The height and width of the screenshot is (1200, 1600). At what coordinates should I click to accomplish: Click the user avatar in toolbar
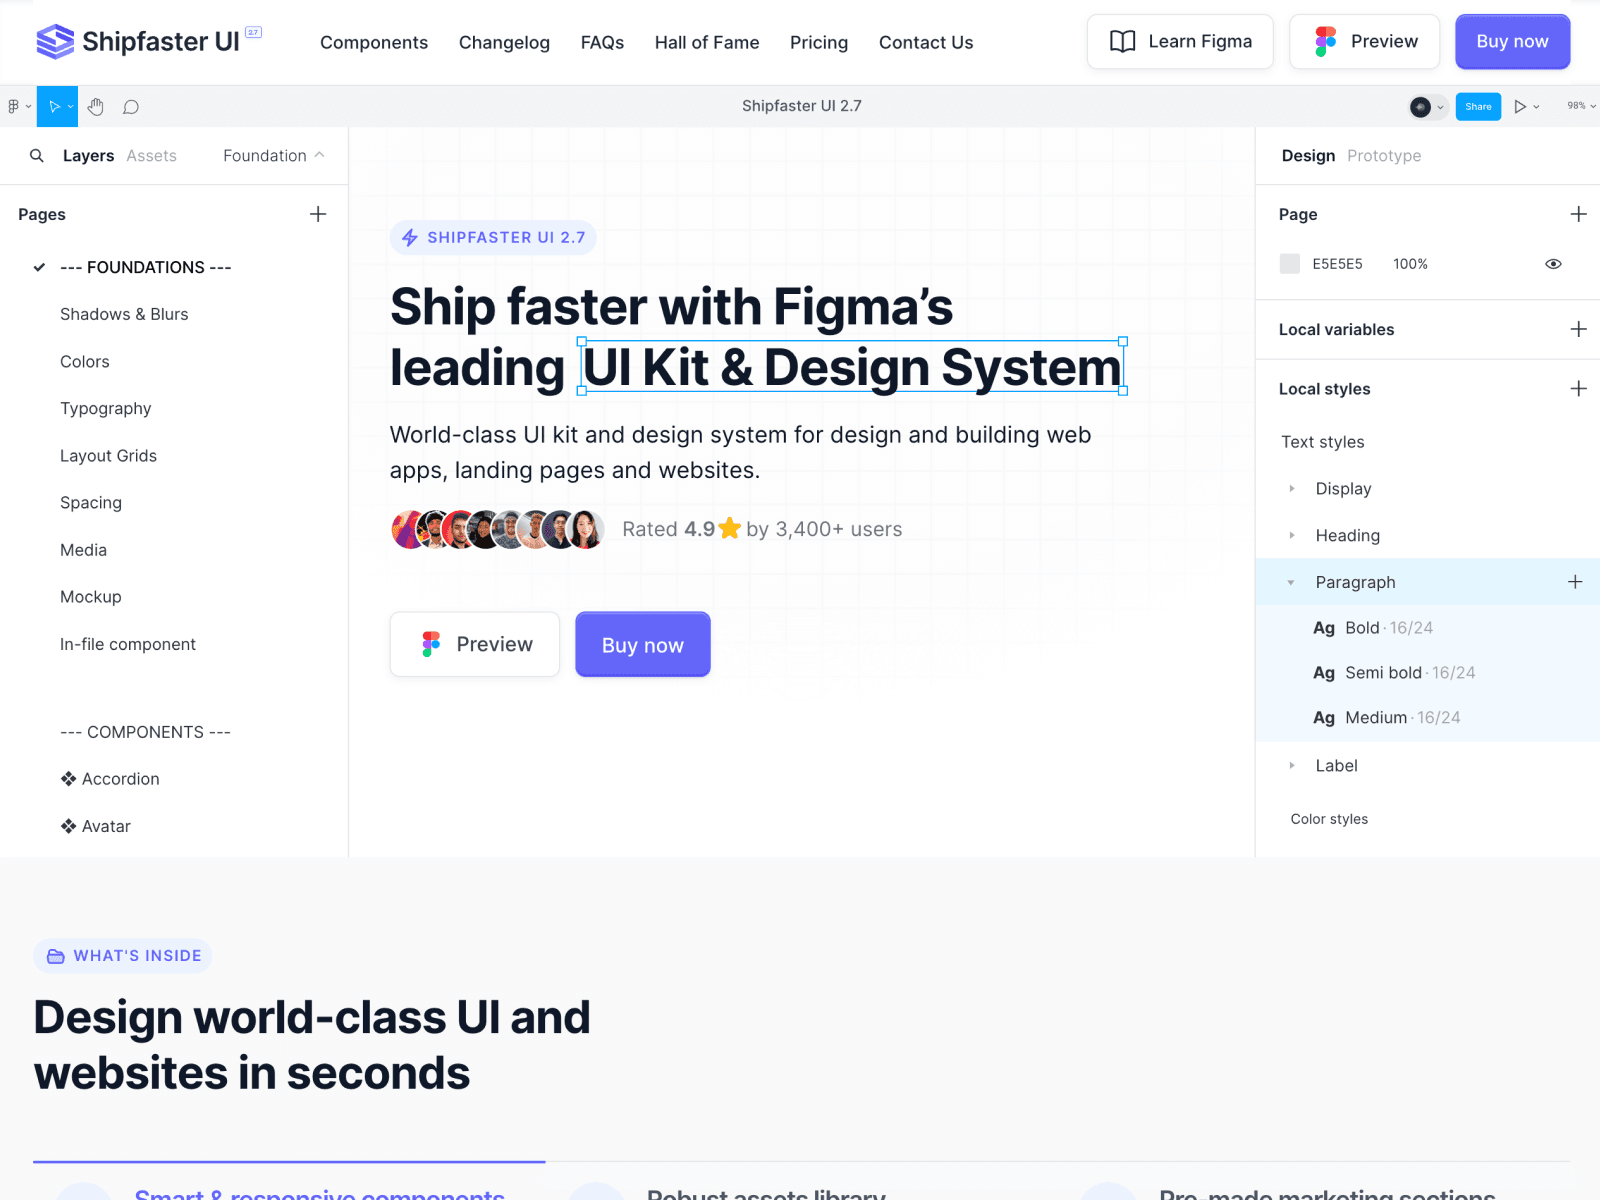(1420, 107)
